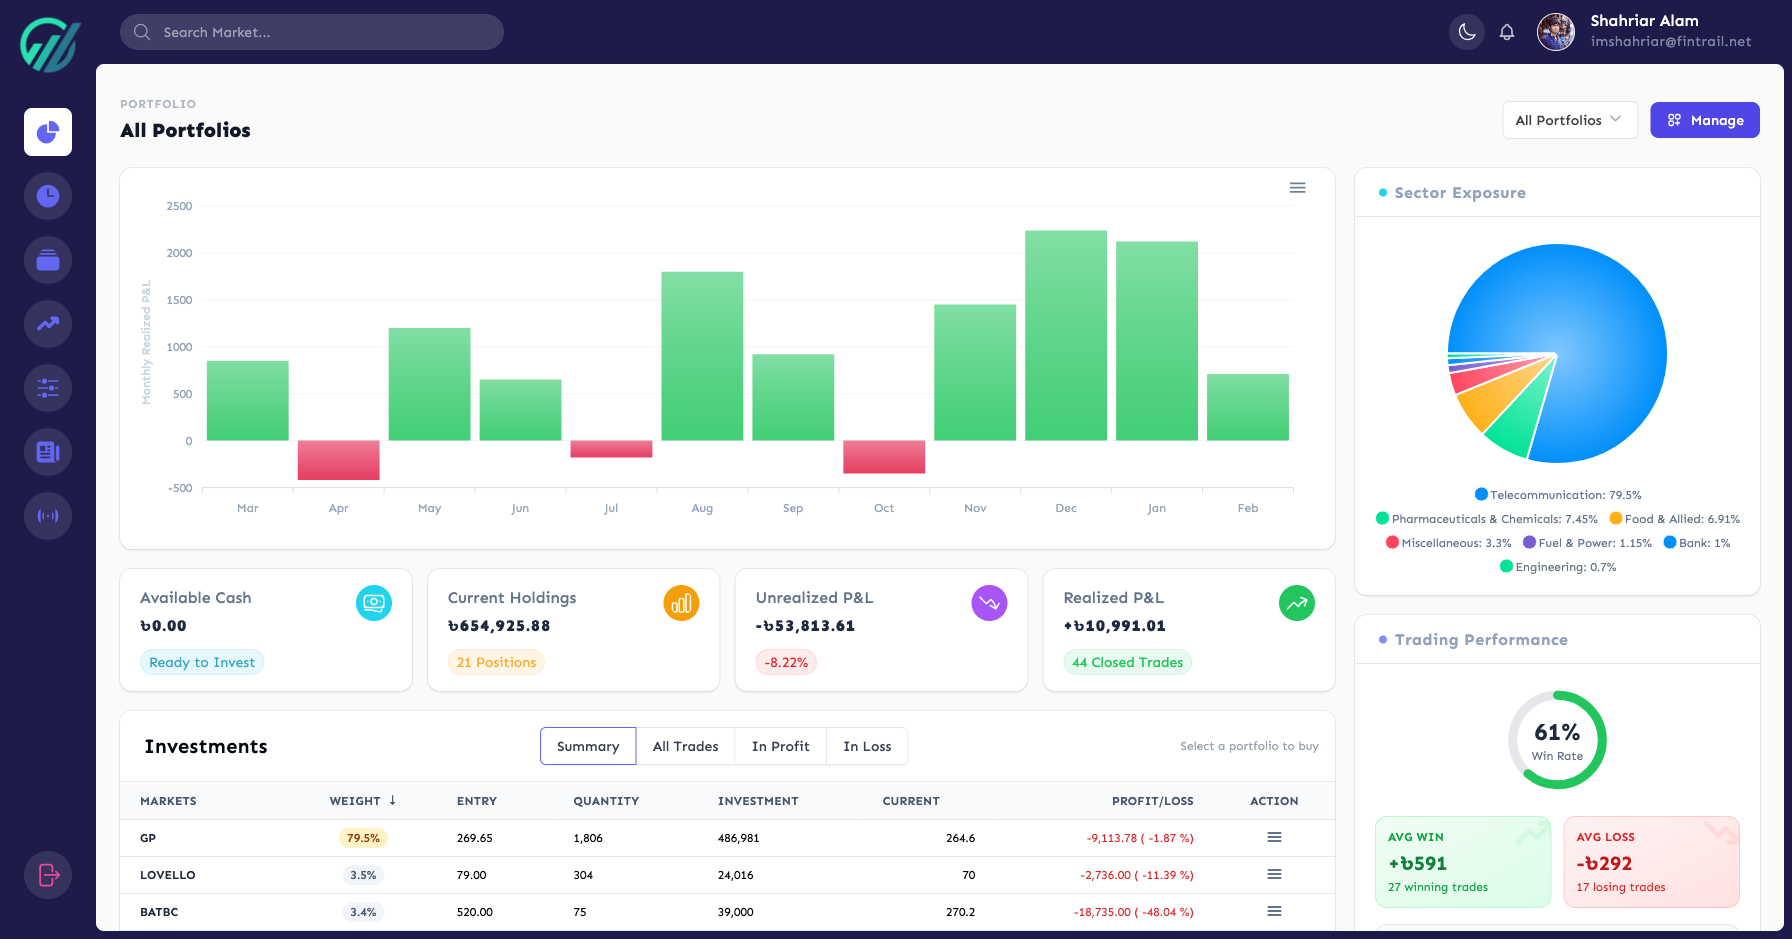Screen dimensions: 1792x939
Task: Log out using the sidebar exit icon
Action: (47, 875)
